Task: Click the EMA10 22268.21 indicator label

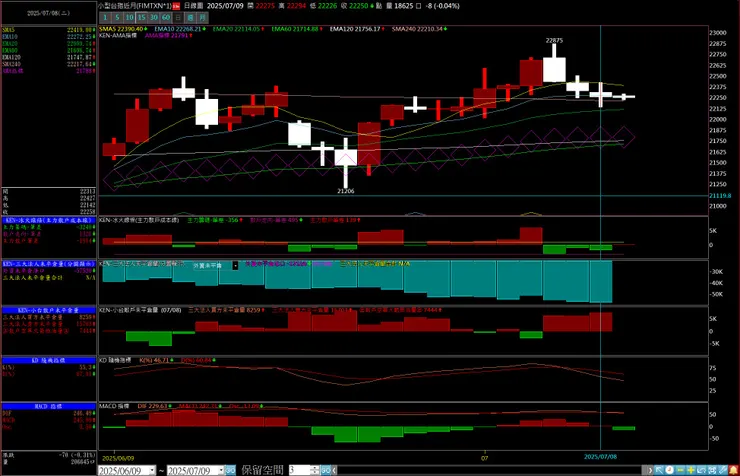Action: pyautogui.click(x=180, y=29)
